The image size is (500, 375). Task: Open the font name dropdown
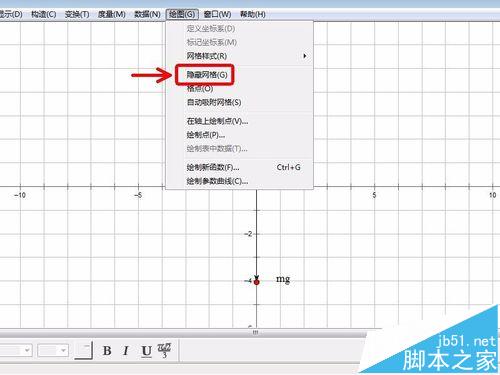point(27,350)
